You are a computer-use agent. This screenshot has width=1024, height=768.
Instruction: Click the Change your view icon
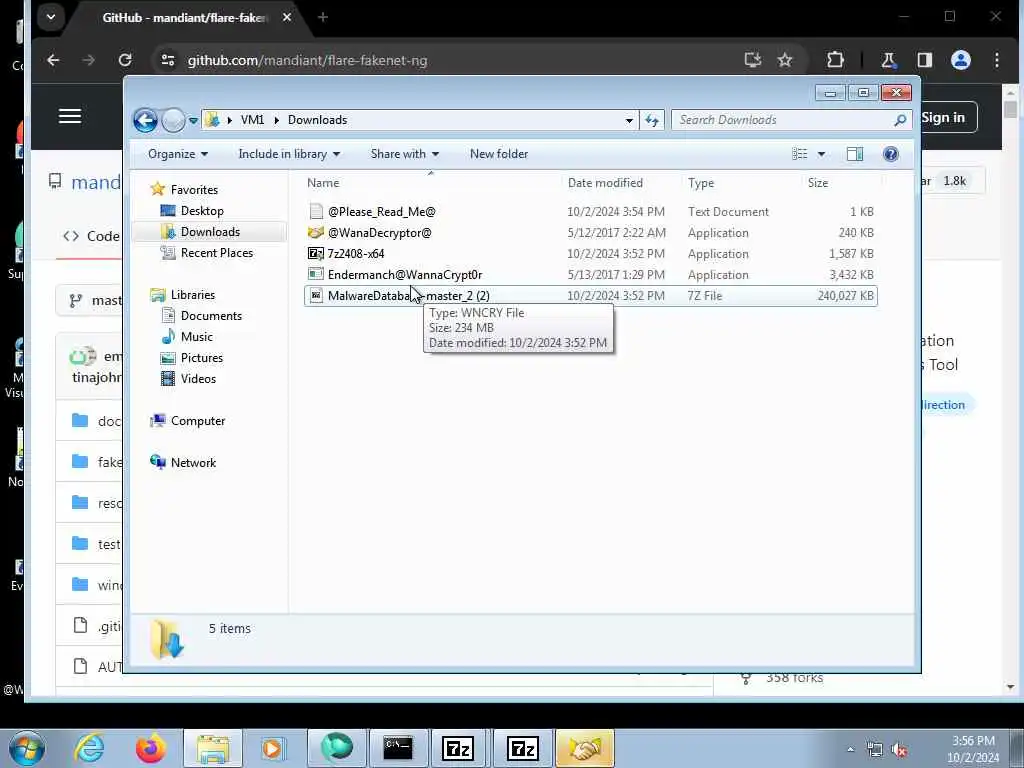pyautogui.click(x=800, y=154)
